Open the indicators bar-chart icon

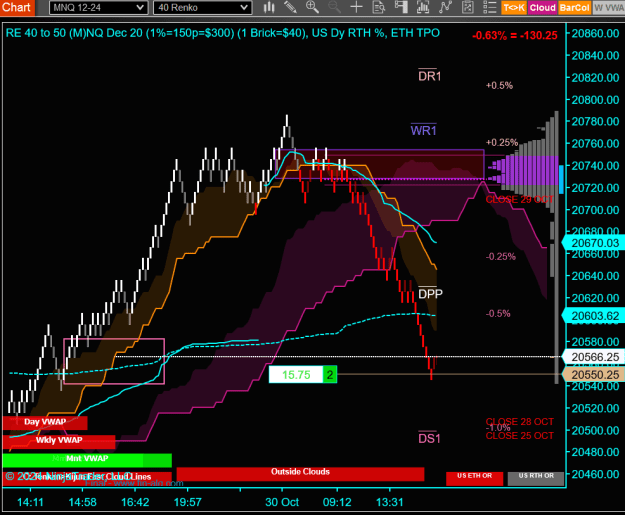423,7
